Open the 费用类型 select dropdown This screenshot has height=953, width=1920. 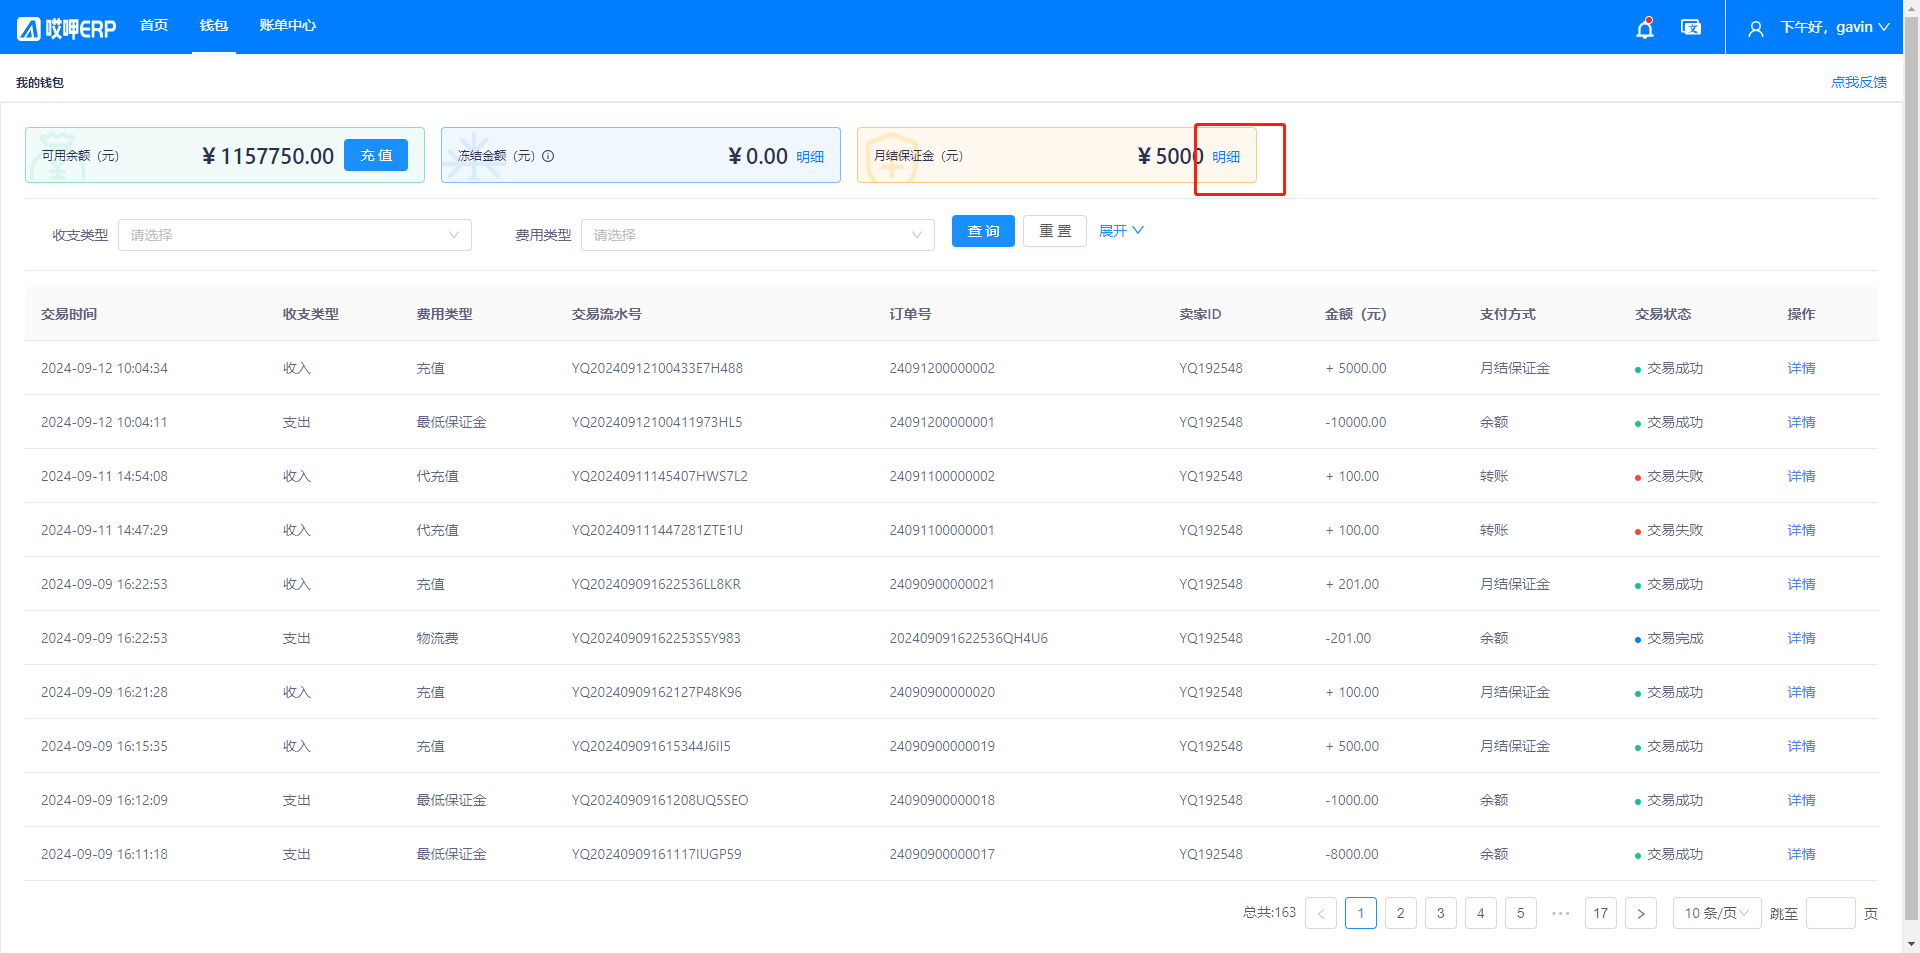click(x=758, y=235)
